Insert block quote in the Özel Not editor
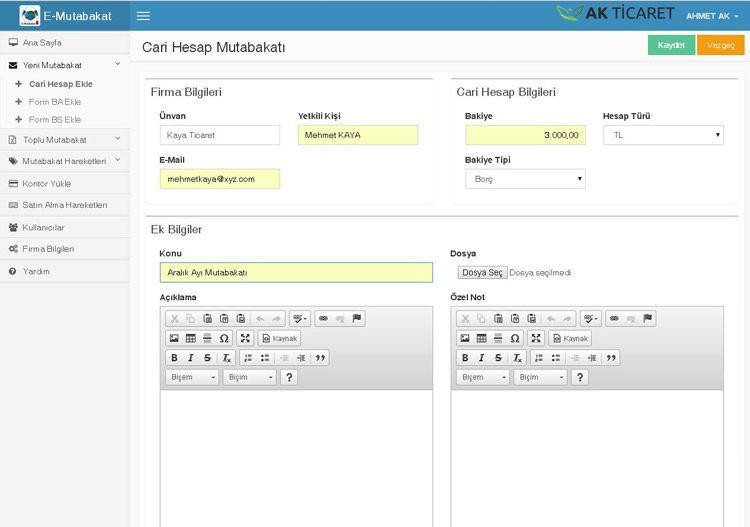Image resolution: width=750 pixels, height=527 pixels. tap(611, 358)
